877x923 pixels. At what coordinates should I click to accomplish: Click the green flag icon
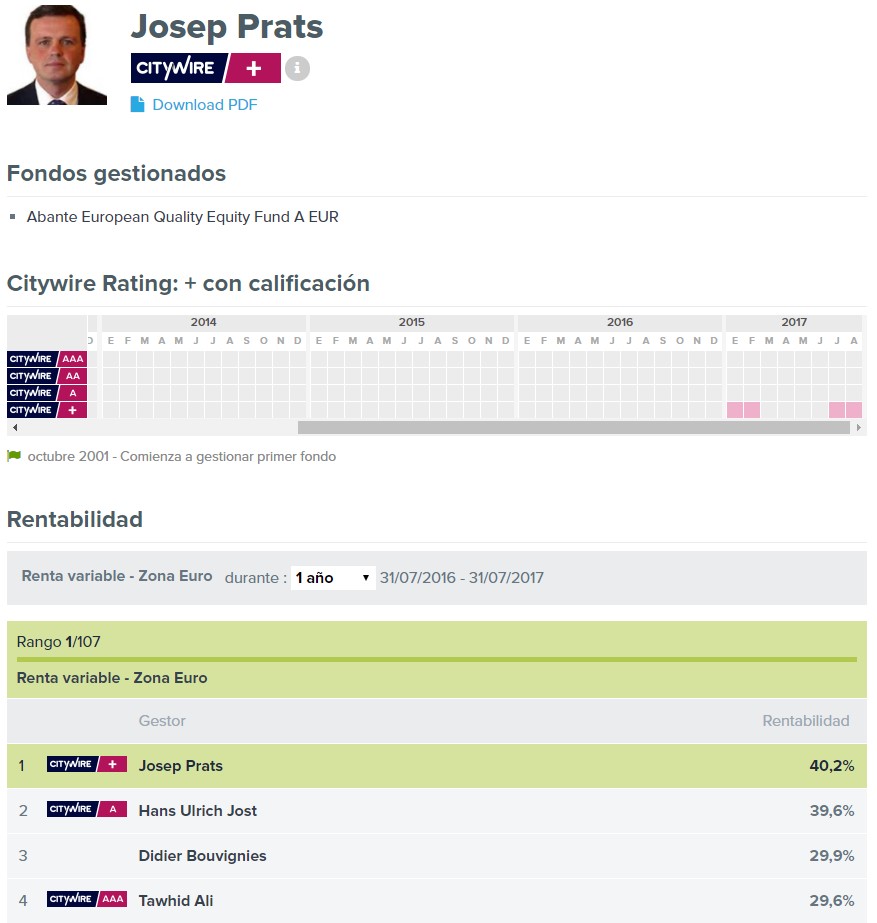point(14,456)
